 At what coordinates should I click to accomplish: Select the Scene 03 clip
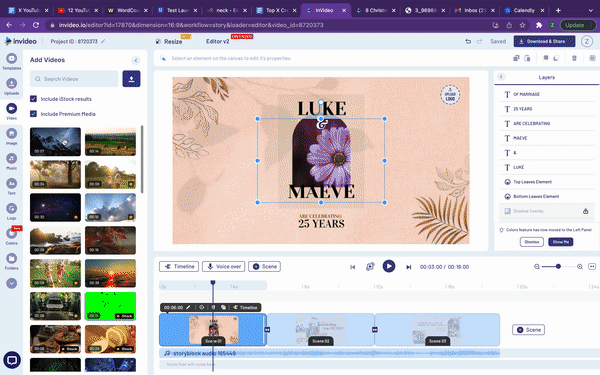coord(437,329)
